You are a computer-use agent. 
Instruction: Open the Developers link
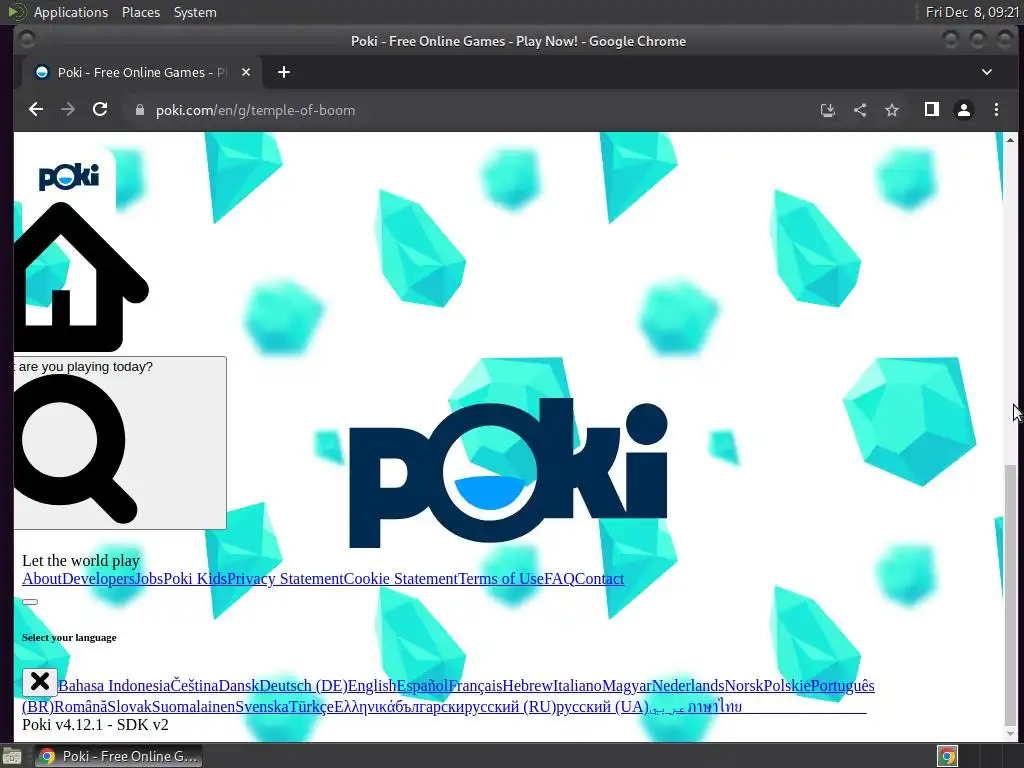pyautogui.click(x=98, y=579)
